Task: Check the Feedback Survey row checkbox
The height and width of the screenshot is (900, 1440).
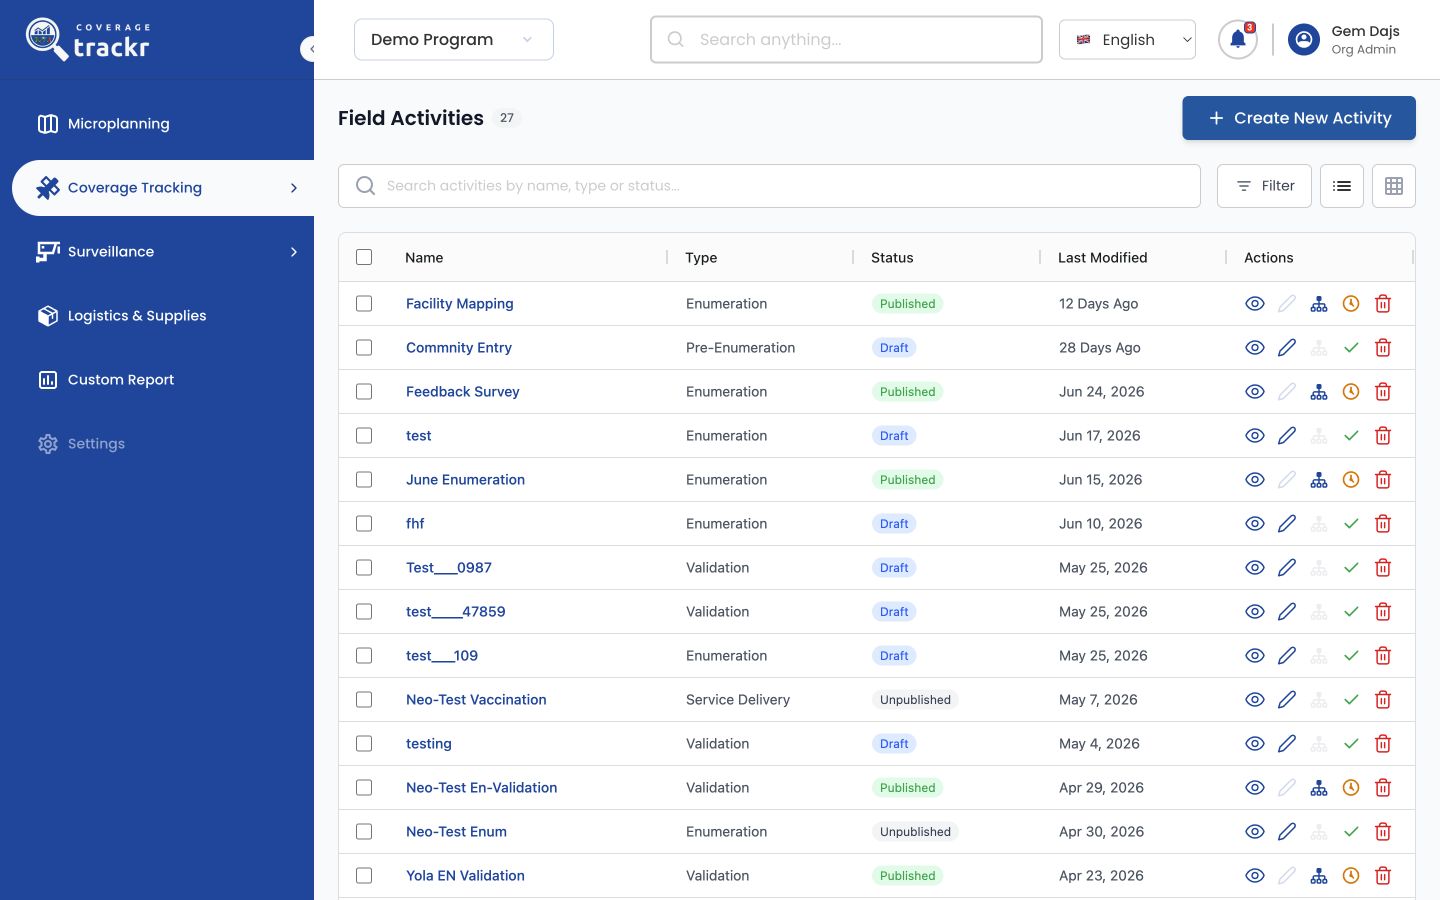Action: pyautogui.click(x=364, y=392)
